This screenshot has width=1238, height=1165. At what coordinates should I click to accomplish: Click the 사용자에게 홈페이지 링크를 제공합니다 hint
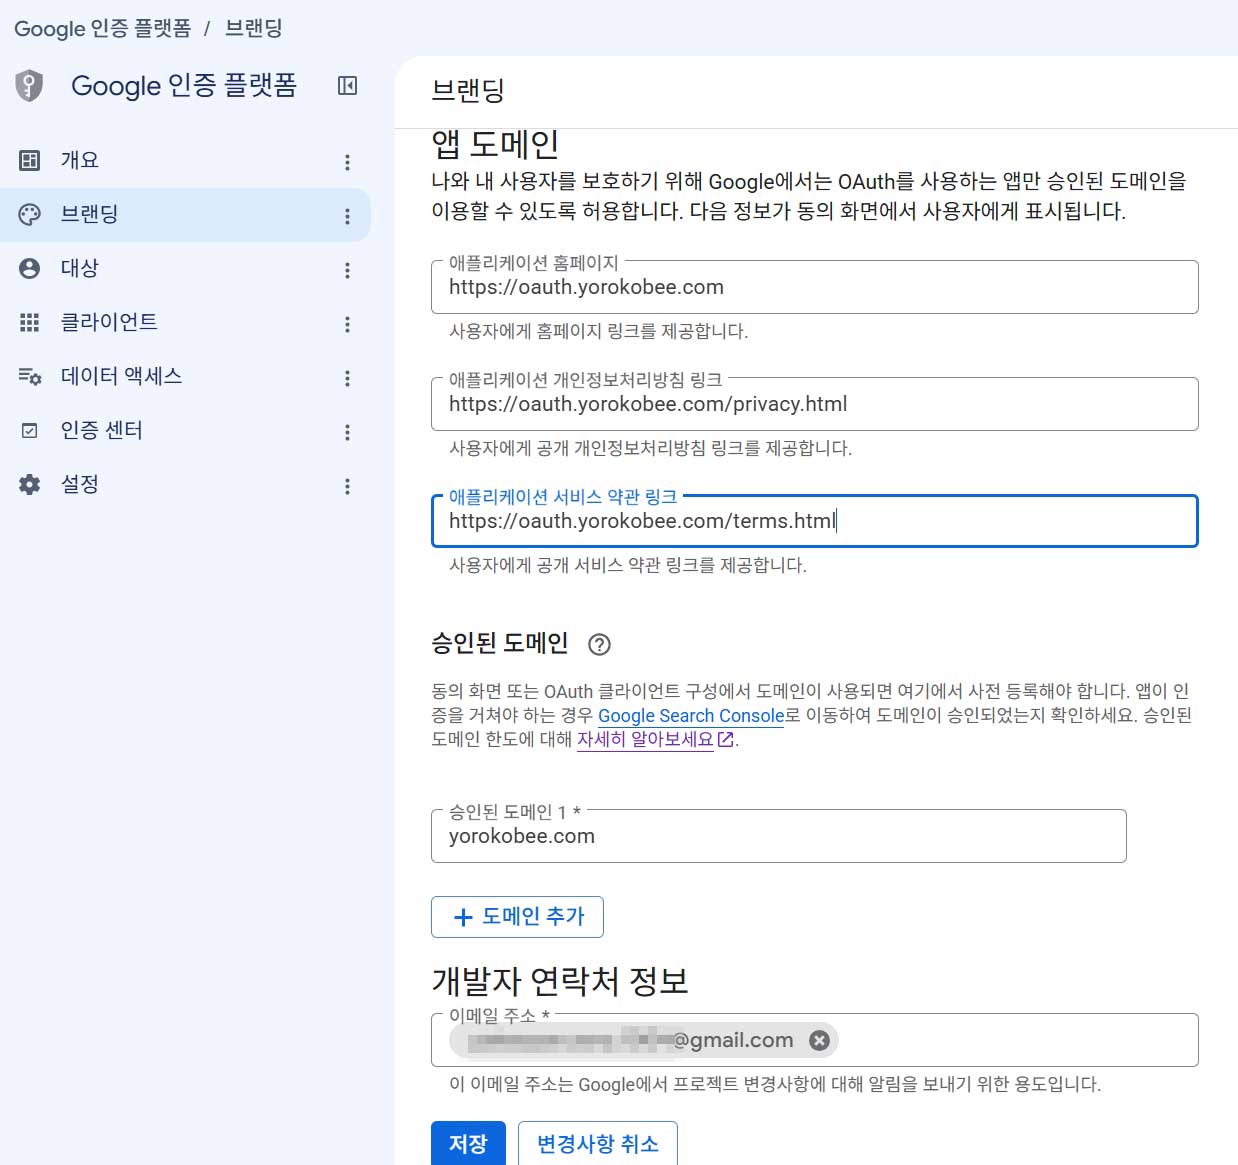click(598, 331)
